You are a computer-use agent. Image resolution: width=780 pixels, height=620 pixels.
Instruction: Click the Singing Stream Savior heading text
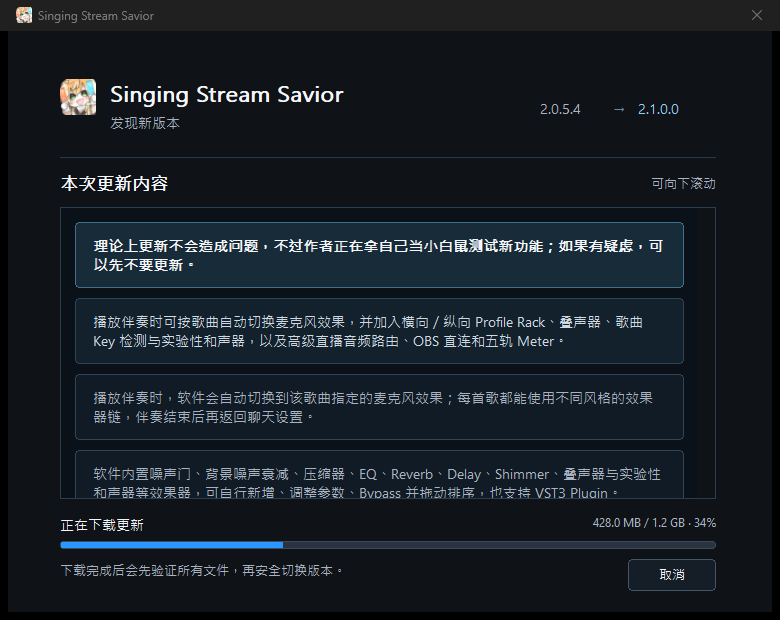point(227,95)
